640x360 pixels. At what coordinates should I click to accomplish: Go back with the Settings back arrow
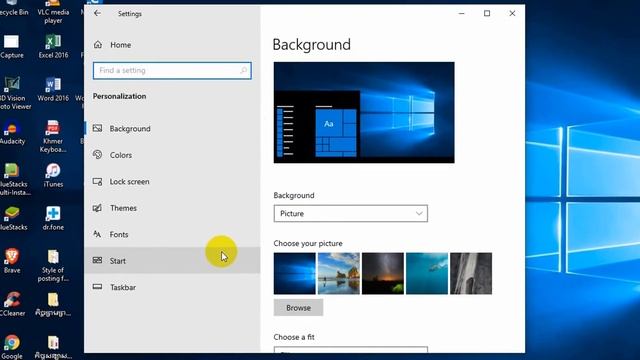(x=97, y=13)
